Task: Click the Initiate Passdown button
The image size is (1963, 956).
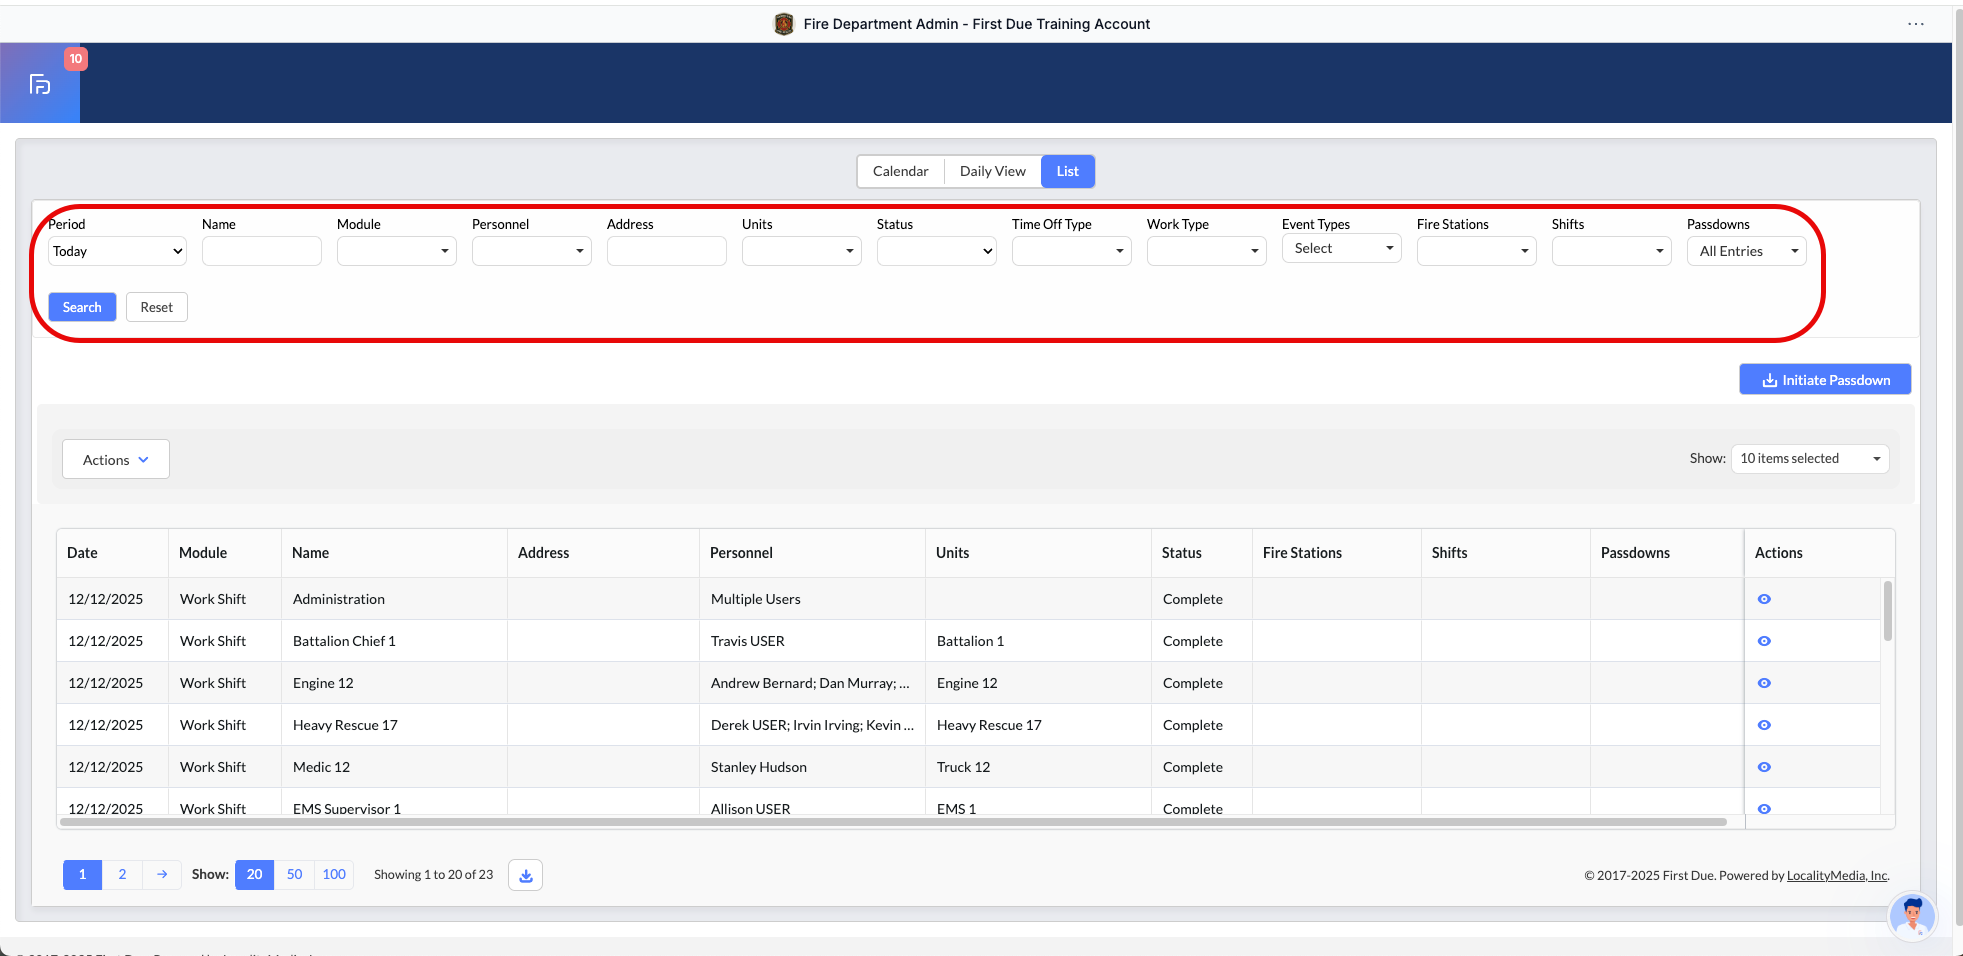Action: pyautogui.click(x=1825, y=380)
